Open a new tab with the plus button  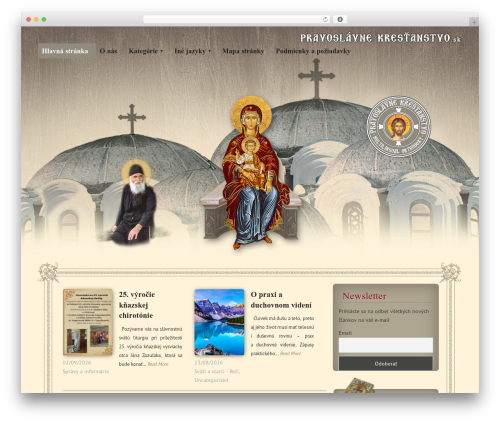coord(474,22)
